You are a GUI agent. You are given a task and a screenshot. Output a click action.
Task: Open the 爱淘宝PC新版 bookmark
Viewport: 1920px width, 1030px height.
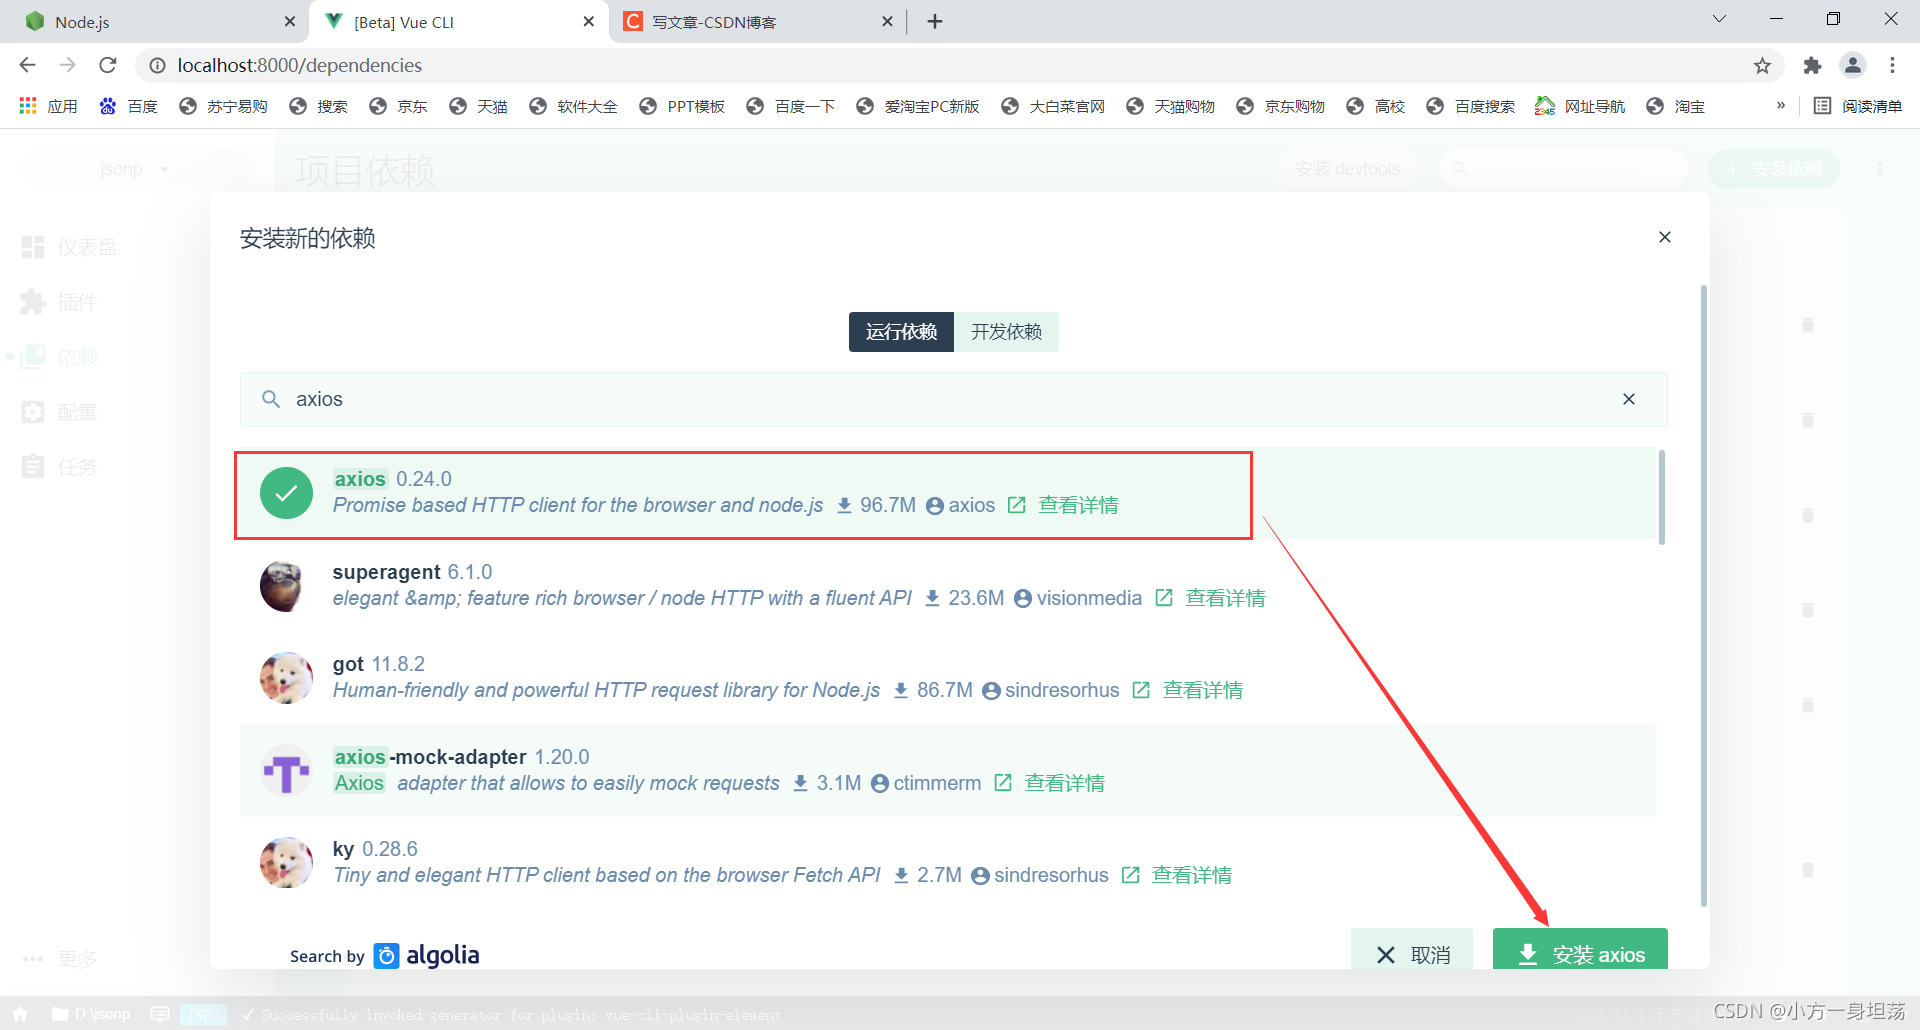click(x=918, y=106)
